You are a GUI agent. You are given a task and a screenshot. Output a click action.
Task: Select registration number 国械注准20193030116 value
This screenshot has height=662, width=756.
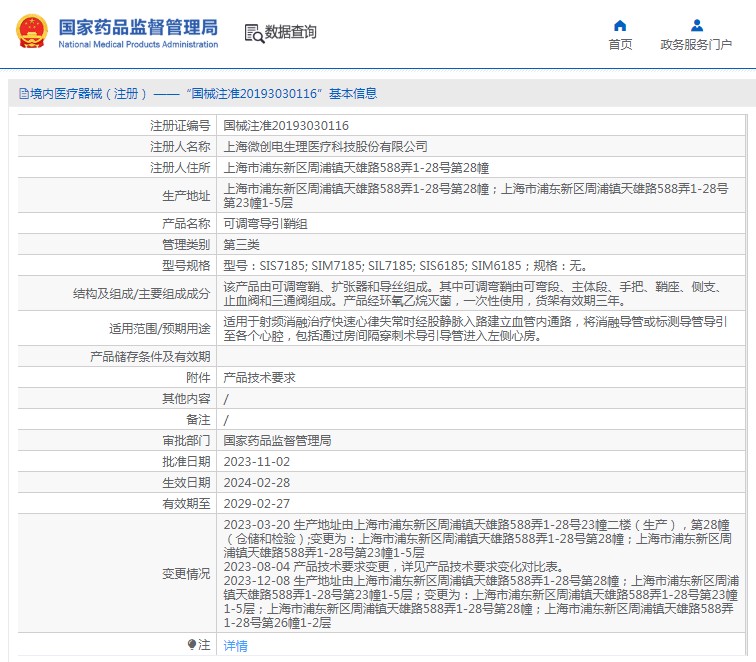(x=286, y=126)
